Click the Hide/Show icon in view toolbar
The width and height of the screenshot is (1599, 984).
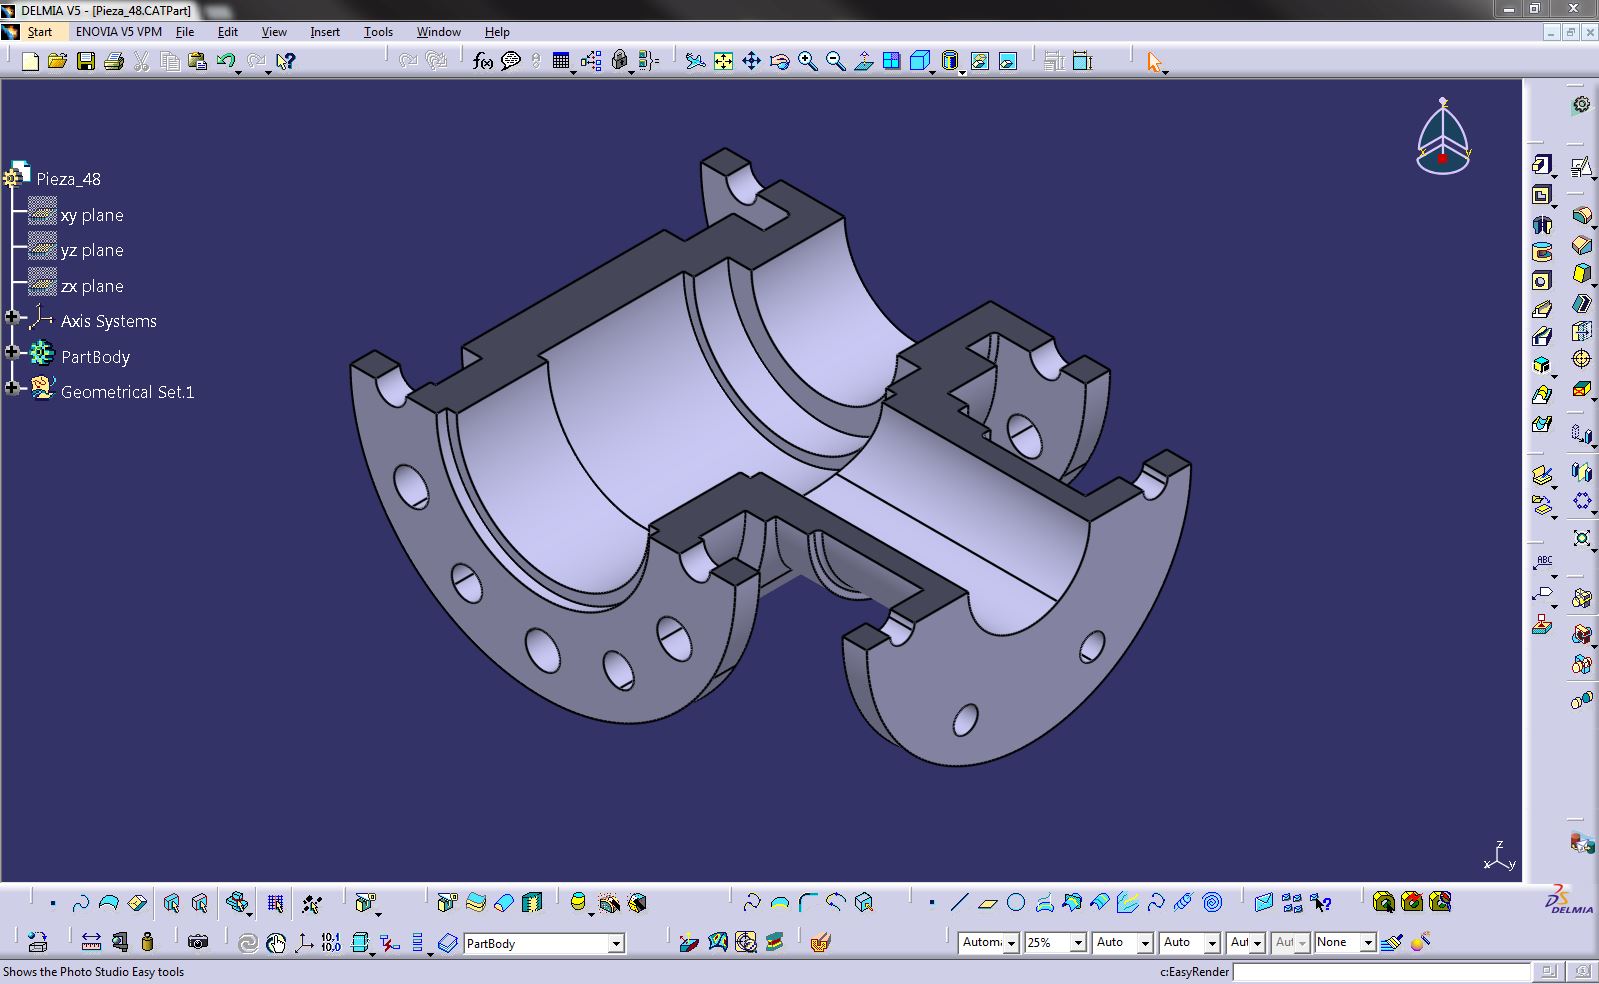click(980, 61)
